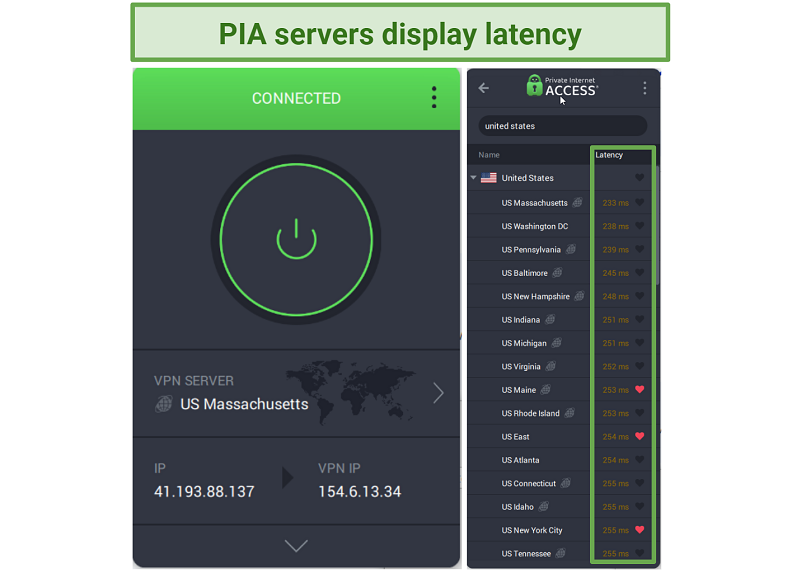This screenshot has width=806, height=573.
Task: Favorite the United States group heart
Action: 639,177
